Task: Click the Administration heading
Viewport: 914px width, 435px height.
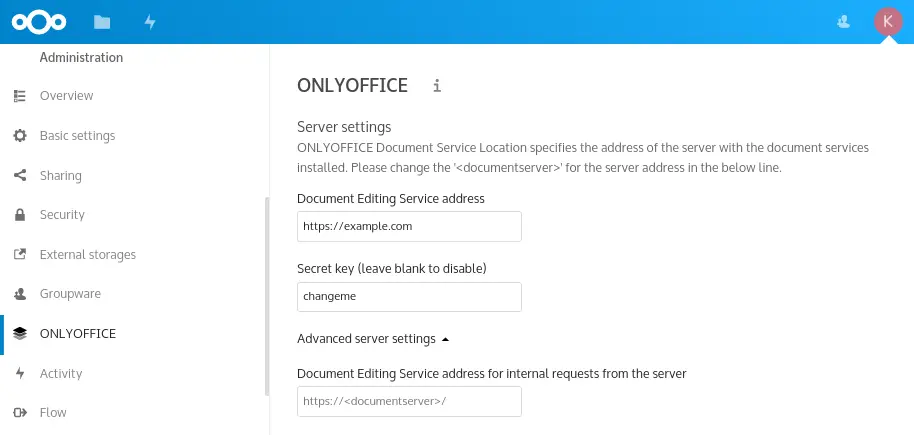Action: click(81, 58)
